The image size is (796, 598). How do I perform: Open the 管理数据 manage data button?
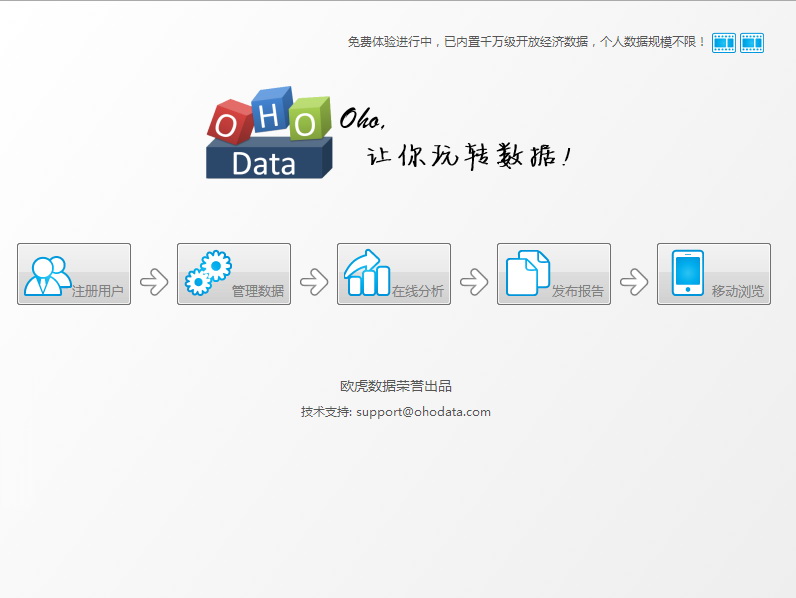click(x=234, y=274)
